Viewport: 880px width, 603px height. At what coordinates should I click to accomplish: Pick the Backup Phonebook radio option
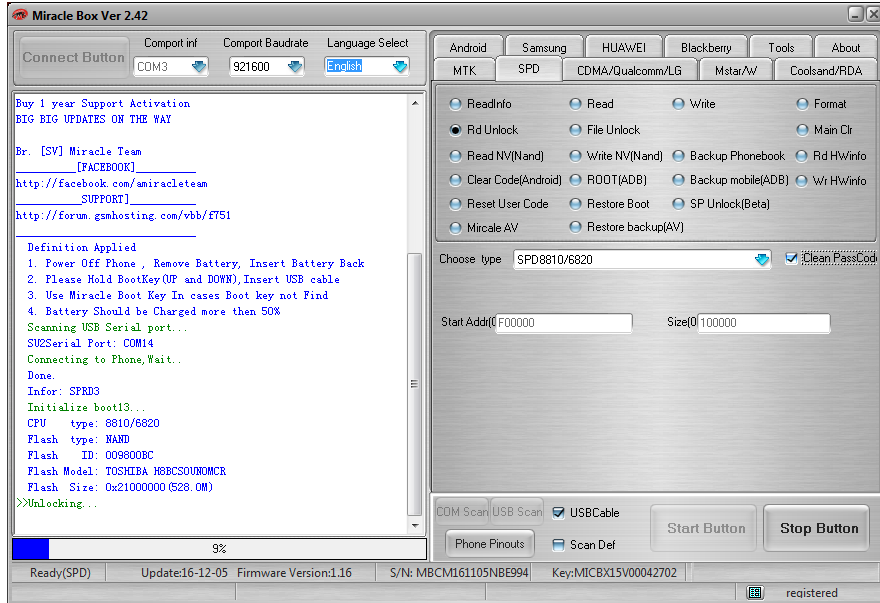pos(679,156)
